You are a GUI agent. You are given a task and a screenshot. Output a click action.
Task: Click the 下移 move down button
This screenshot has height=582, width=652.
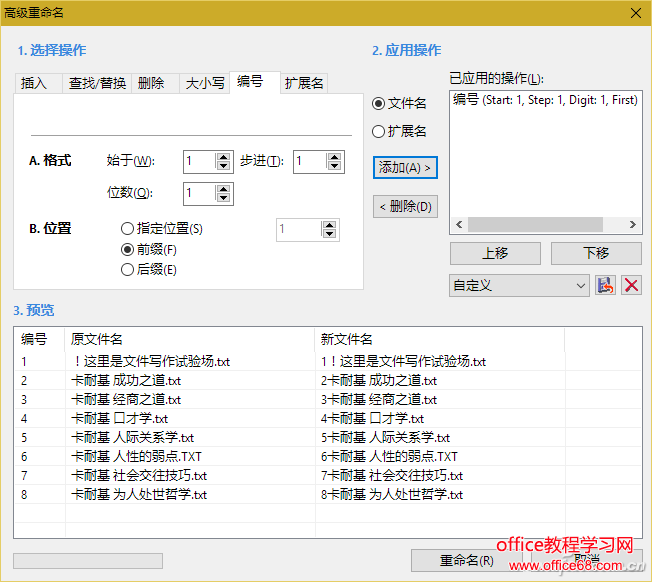(x=596, y=253)
